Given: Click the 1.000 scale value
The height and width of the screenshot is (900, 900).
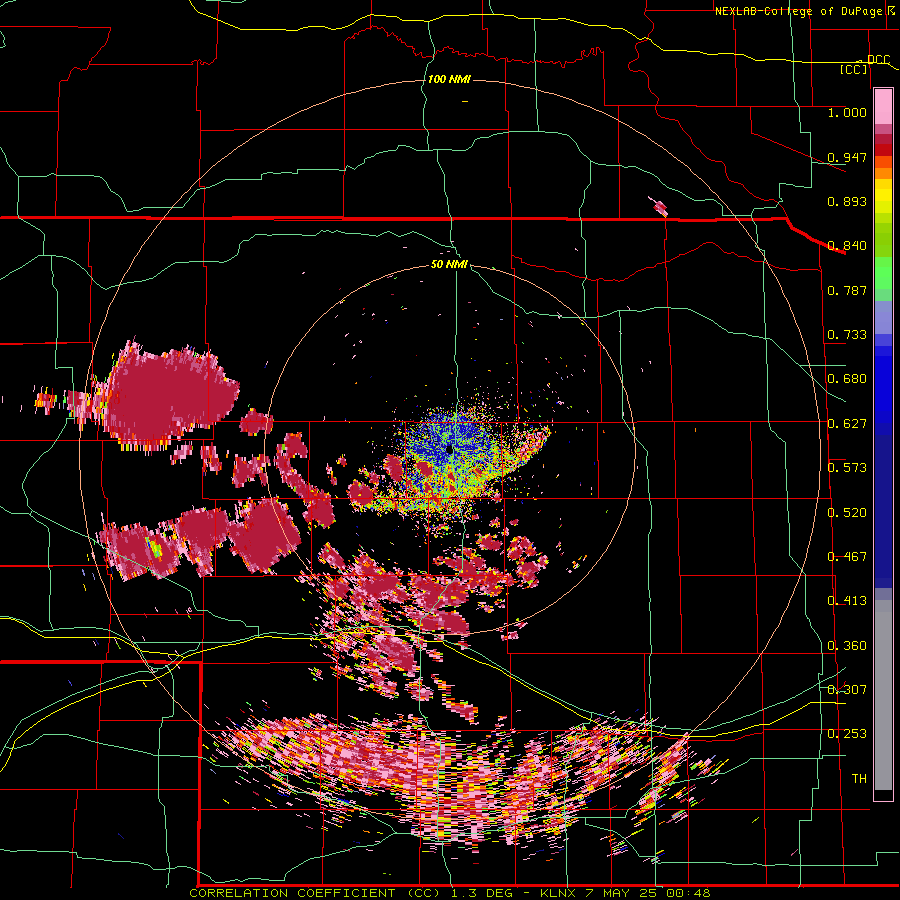Looking at the screenshot, I should [847, 112].
